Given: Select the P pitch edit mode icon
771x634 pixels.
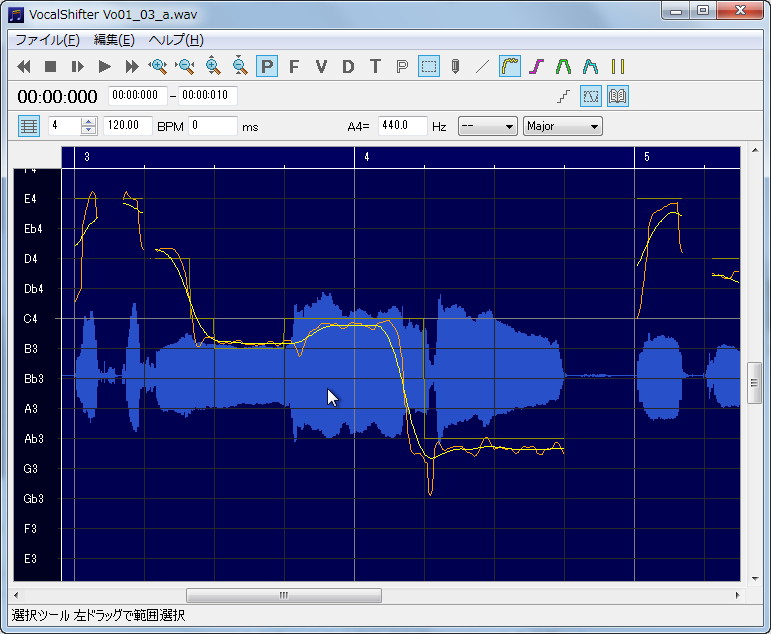Looking at the screenshot, I should click(x=267, y=66).
